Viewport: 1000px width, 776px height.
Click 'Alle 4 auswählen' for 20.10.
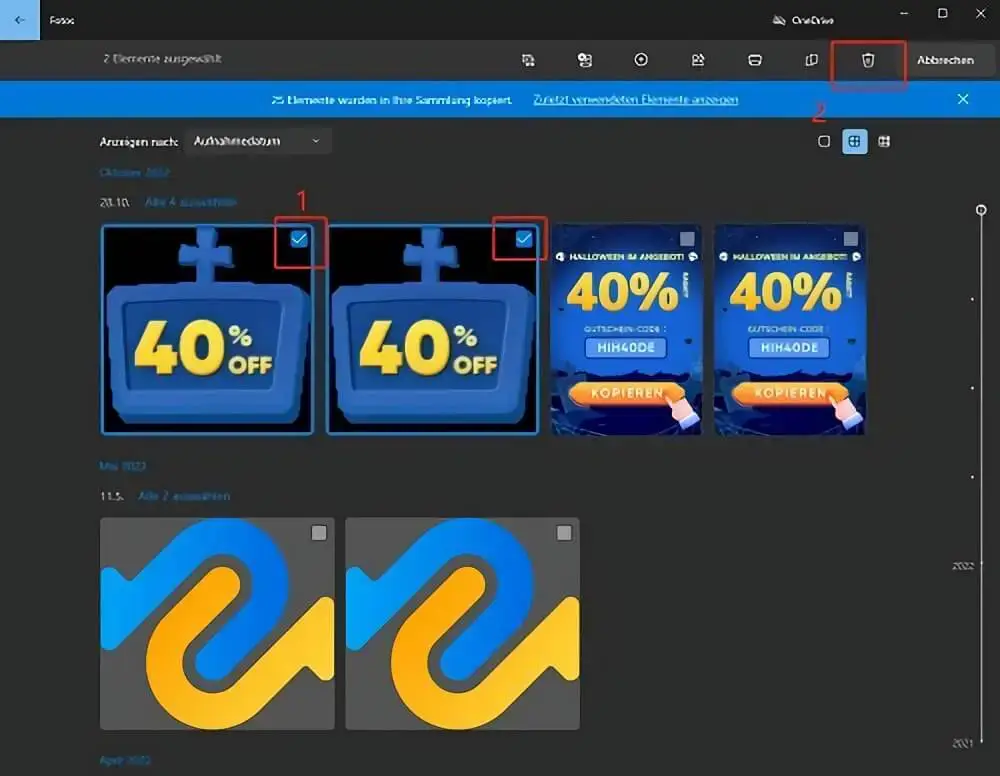(x=191, y=202)
